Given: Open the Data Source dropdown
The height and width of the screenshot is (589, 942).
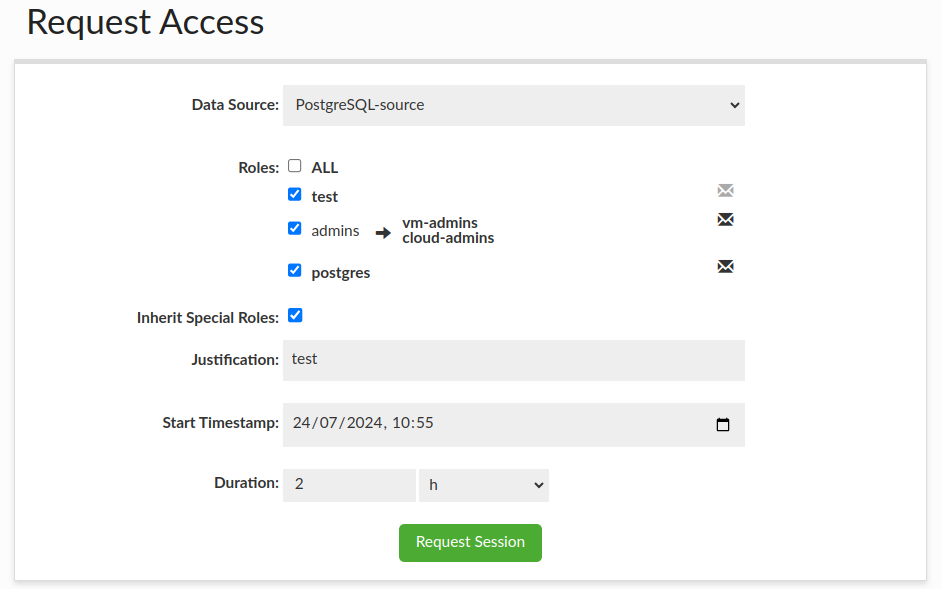Looking at the screenshot, I should (514, 105).
